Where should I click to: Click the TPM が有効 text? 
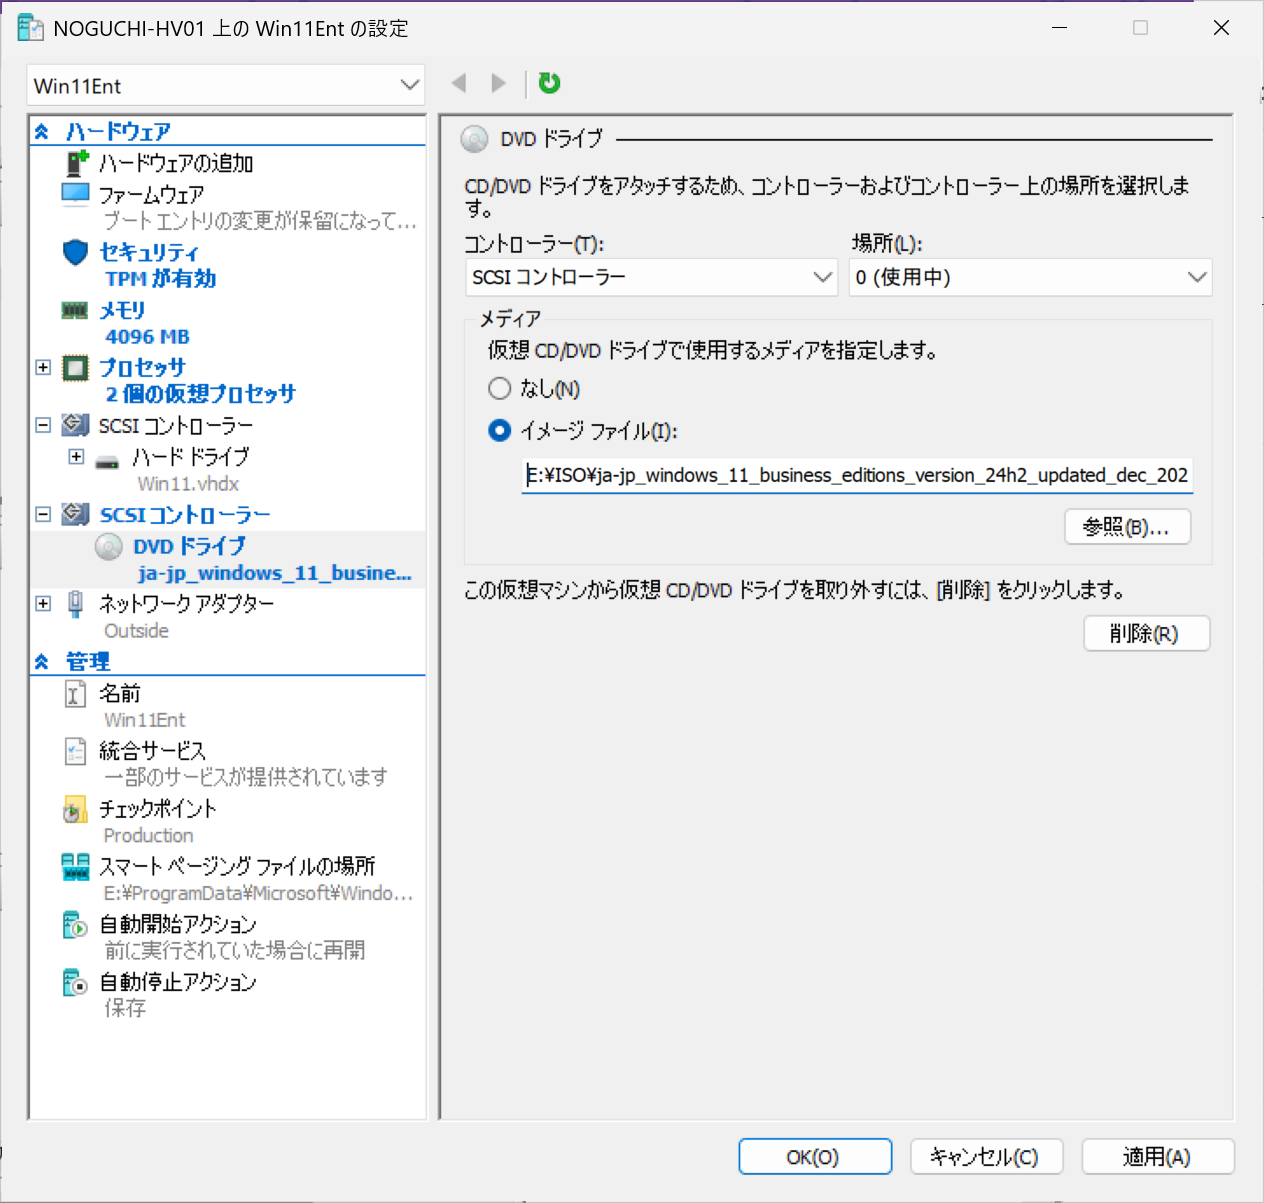click(160, 279)
